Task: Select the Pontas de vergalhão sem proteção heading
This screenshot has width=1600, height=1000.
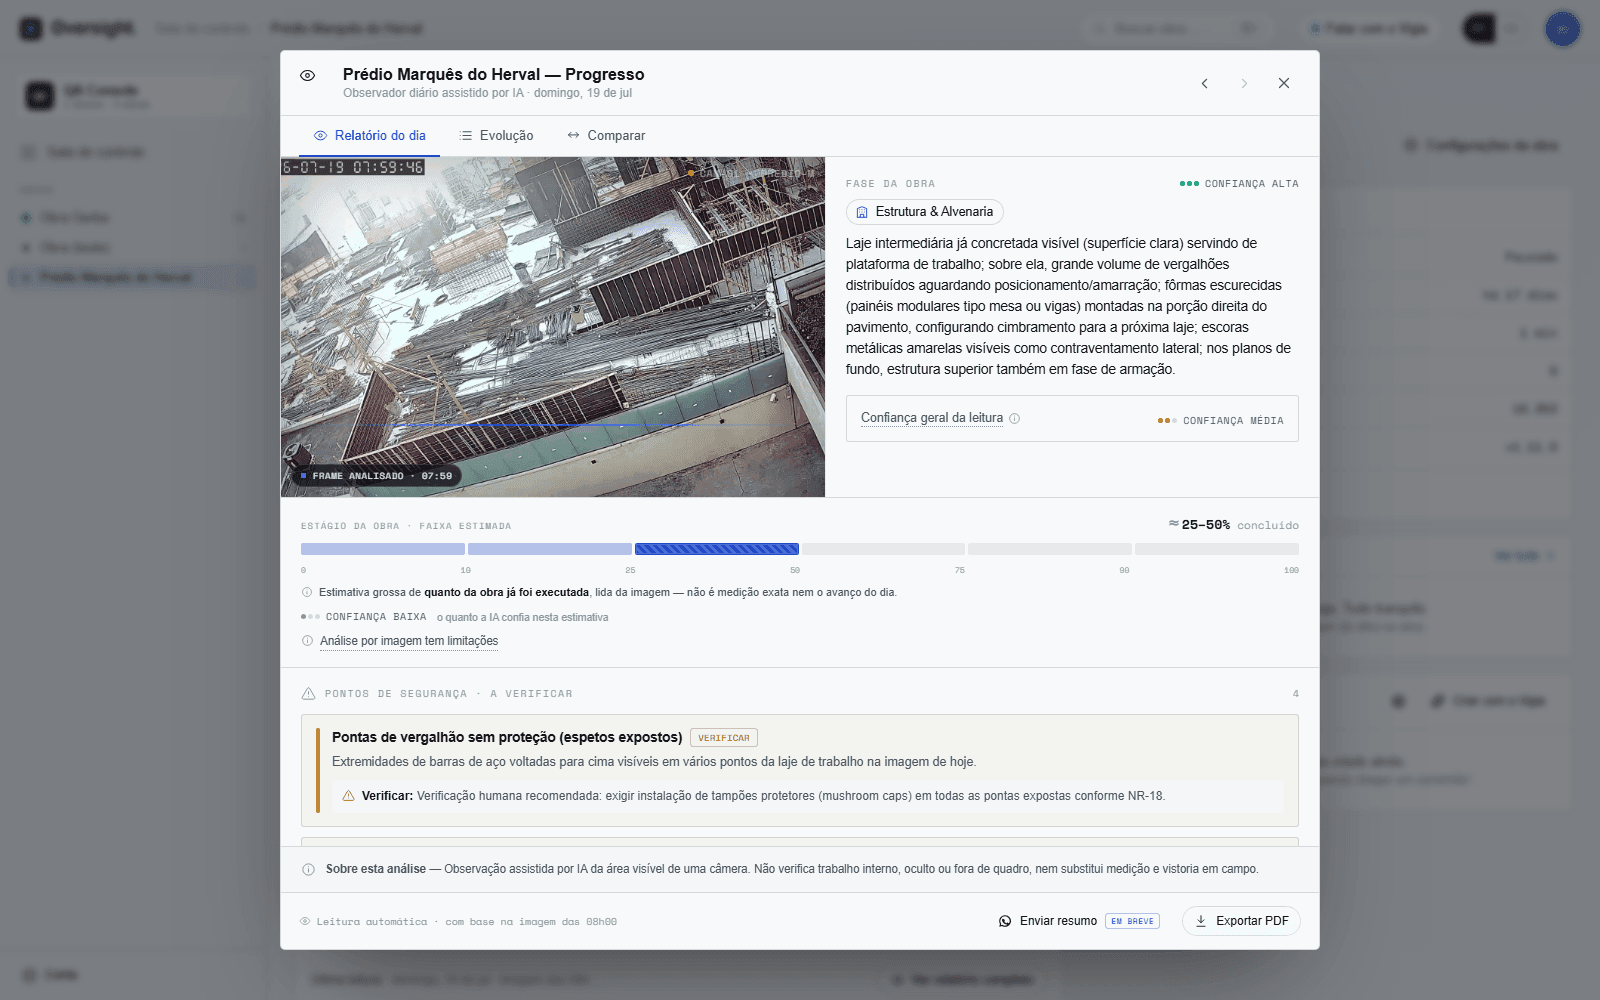Action: tap(507, 737)
